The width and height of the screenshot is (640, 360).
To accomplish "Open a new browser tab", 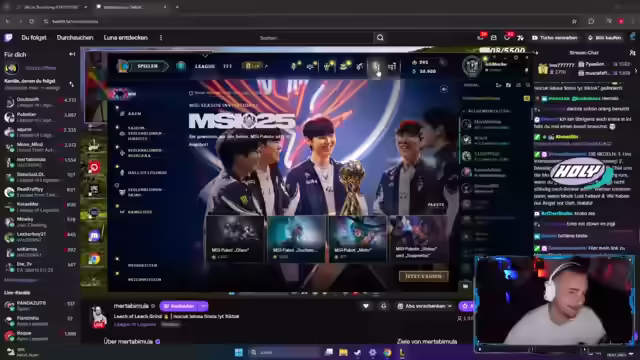I will point(177,7).
